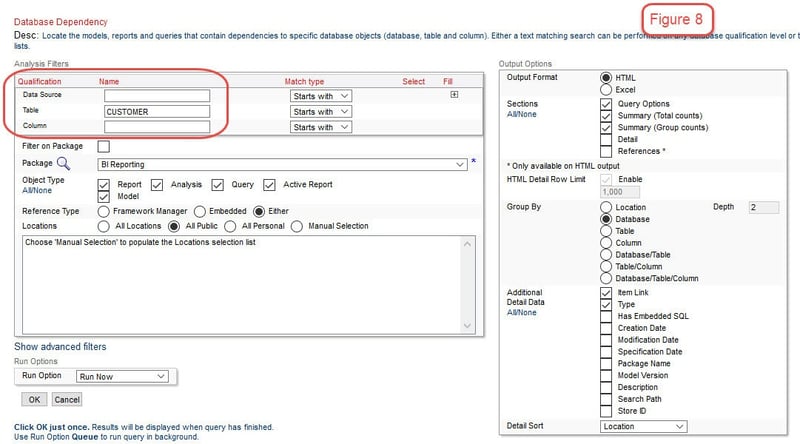Group results by Table/Column
The image size is (800, 444).
coord(606,266)
